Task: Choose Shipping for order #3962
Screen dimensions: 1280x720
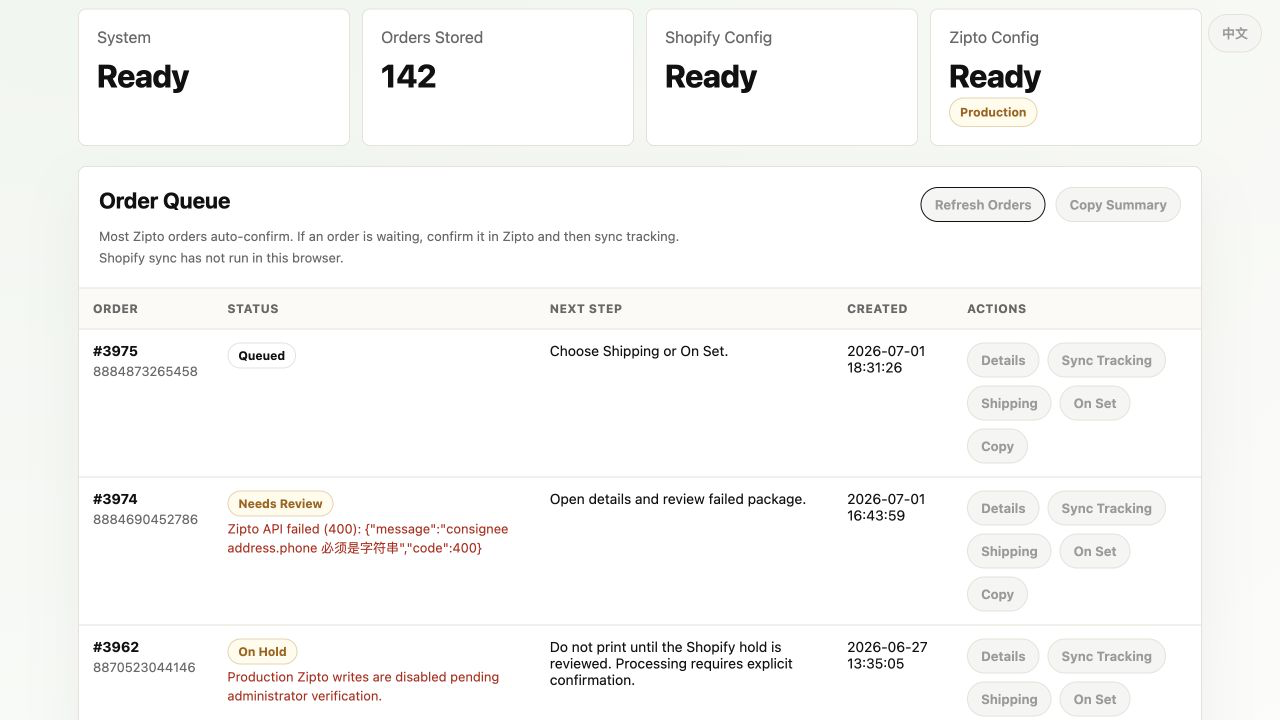Action: tap(1009, 699)
